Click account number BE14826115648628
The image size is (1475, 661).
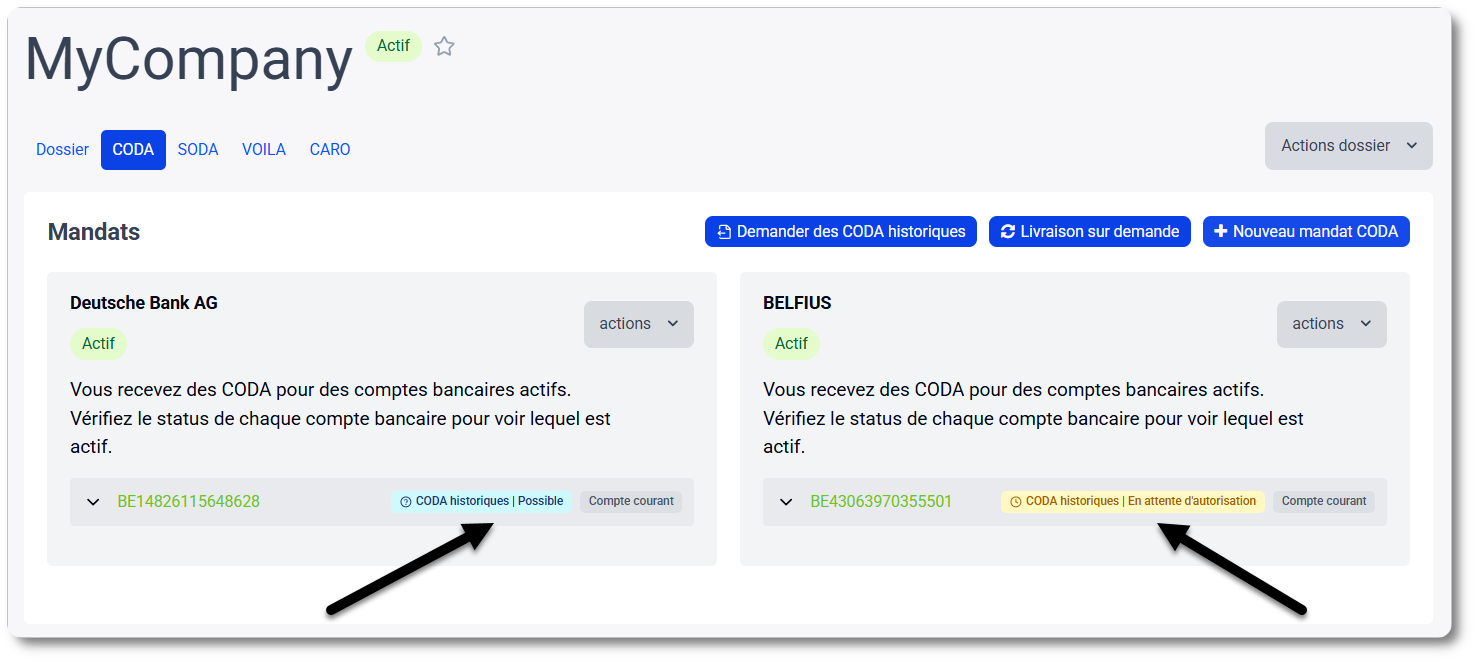(x=189, y=502)
